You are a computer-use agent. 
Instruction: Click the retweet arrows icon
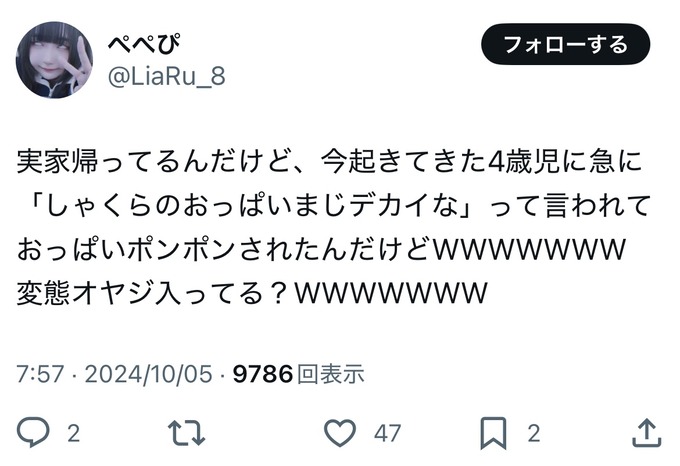[x=186, y=432]
